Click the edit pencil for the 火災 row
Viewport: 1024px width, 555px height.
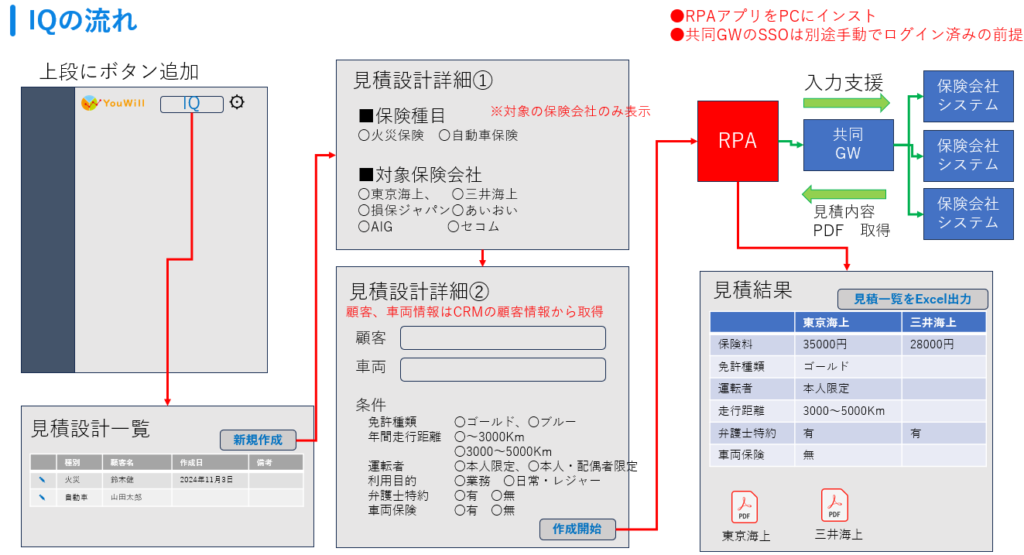coord(42,480)
